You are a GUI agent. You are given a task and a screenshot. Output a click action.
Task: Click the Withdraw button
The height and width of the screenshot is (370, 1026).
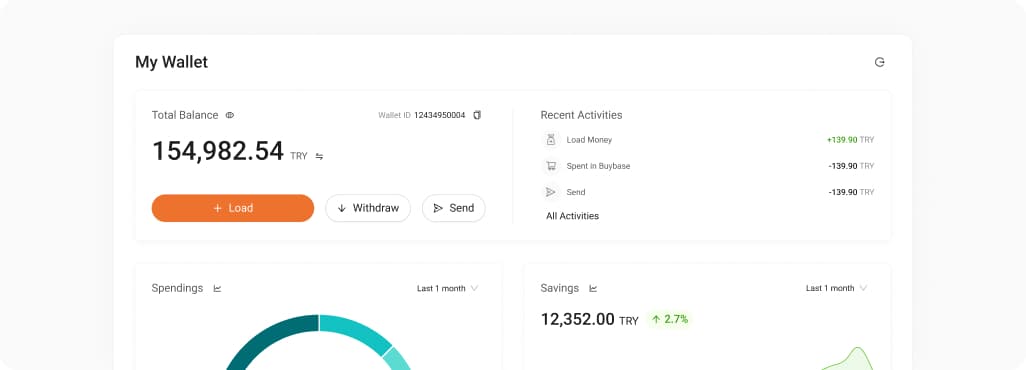point(368,208)
